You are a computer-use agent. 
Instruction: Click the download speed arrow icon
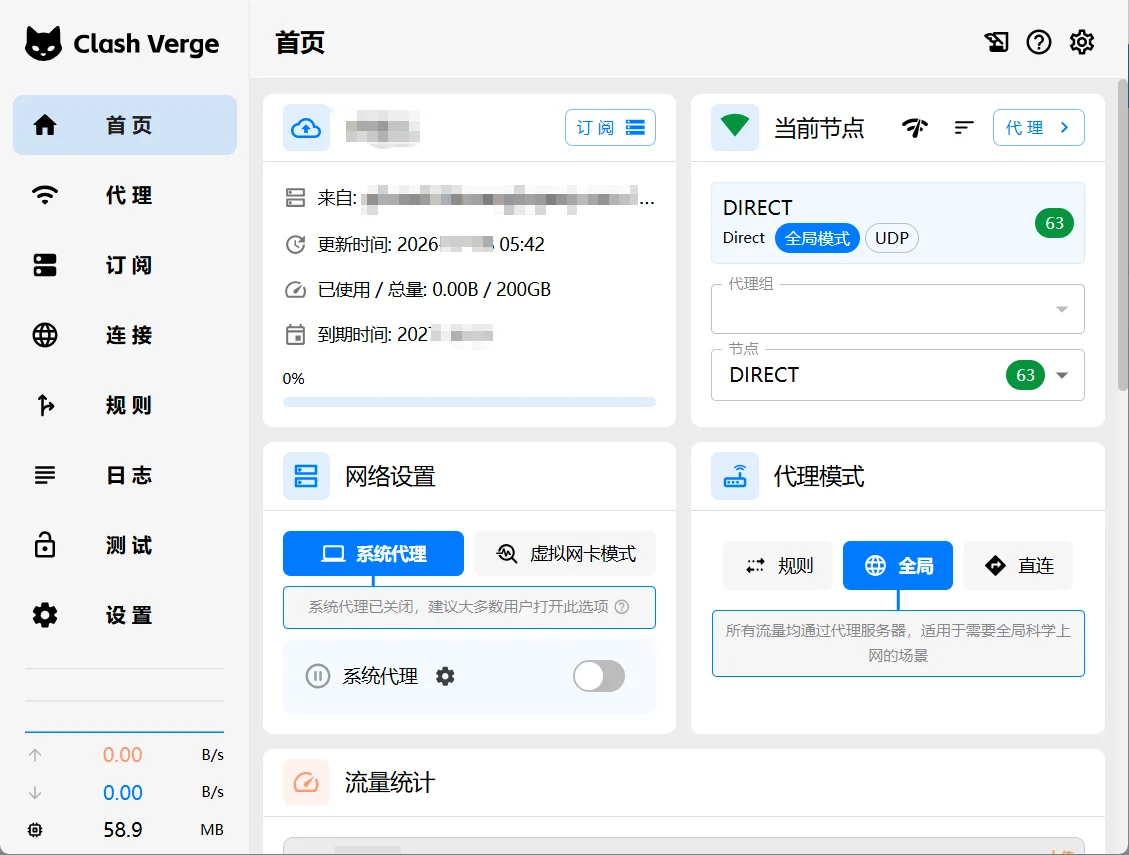(x=35, y=792)
